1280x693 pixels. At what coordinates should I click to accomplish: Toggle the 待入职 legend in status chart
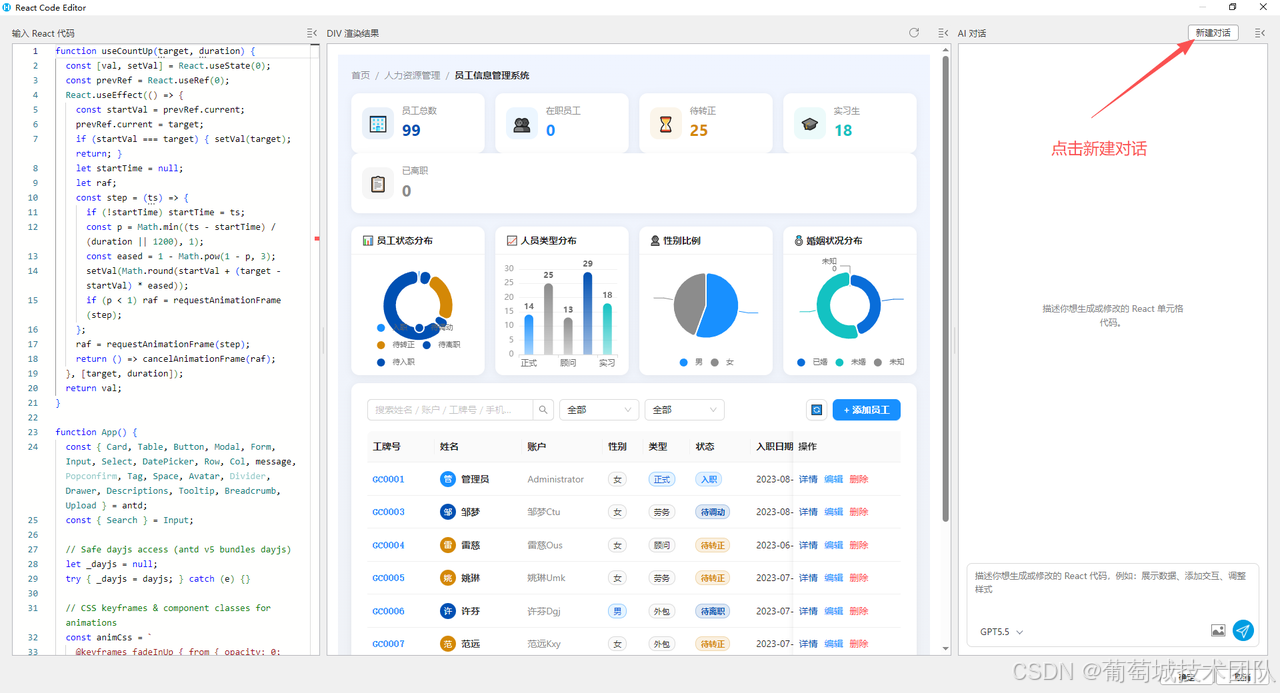[396, 362]
